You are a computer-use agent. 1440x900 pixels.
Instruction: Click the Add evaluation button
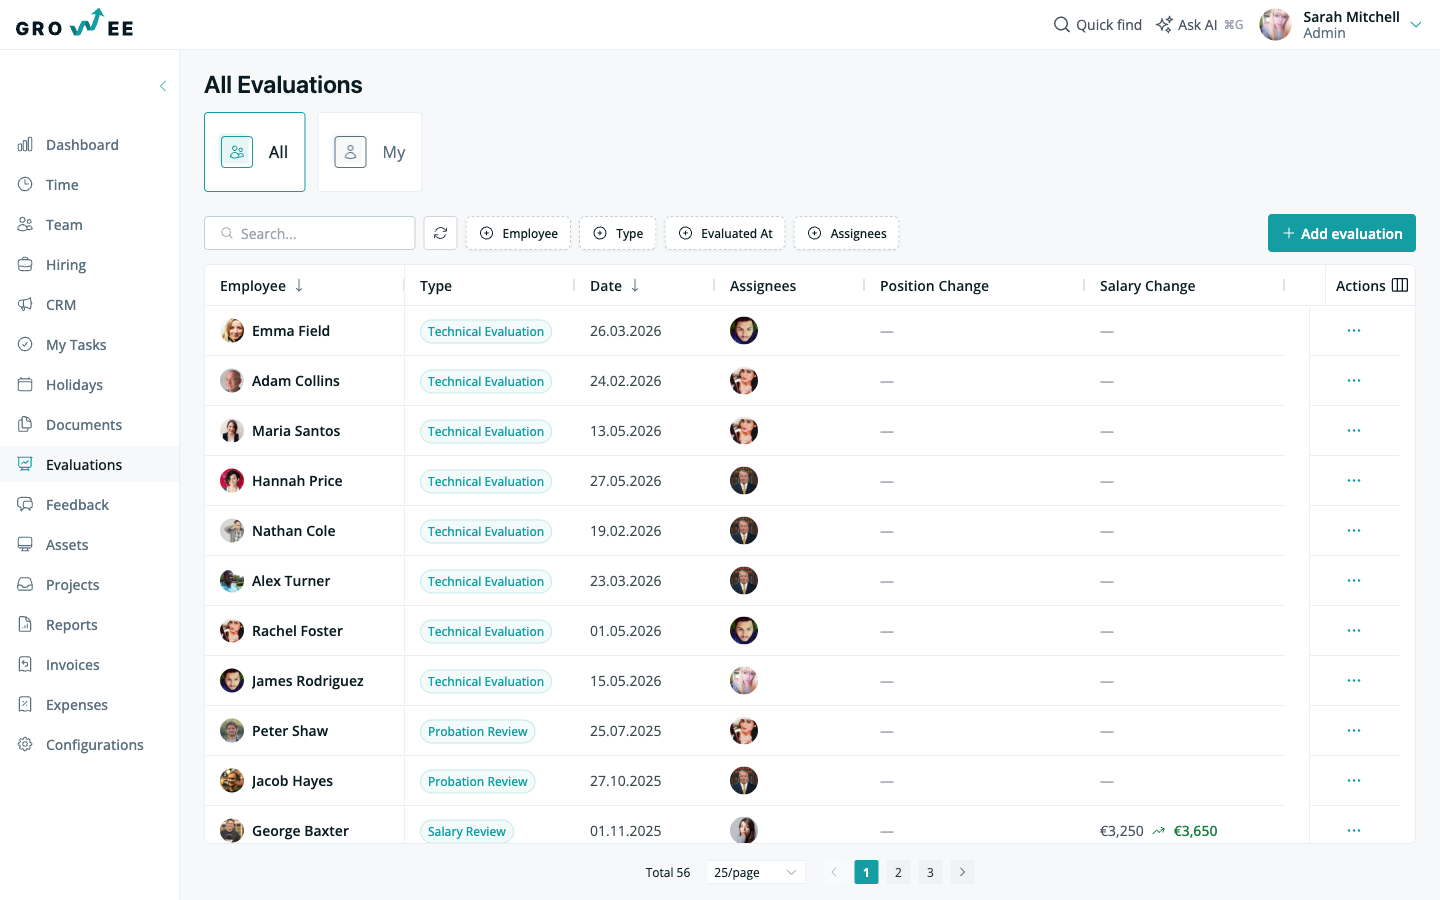coord(1342,233)
